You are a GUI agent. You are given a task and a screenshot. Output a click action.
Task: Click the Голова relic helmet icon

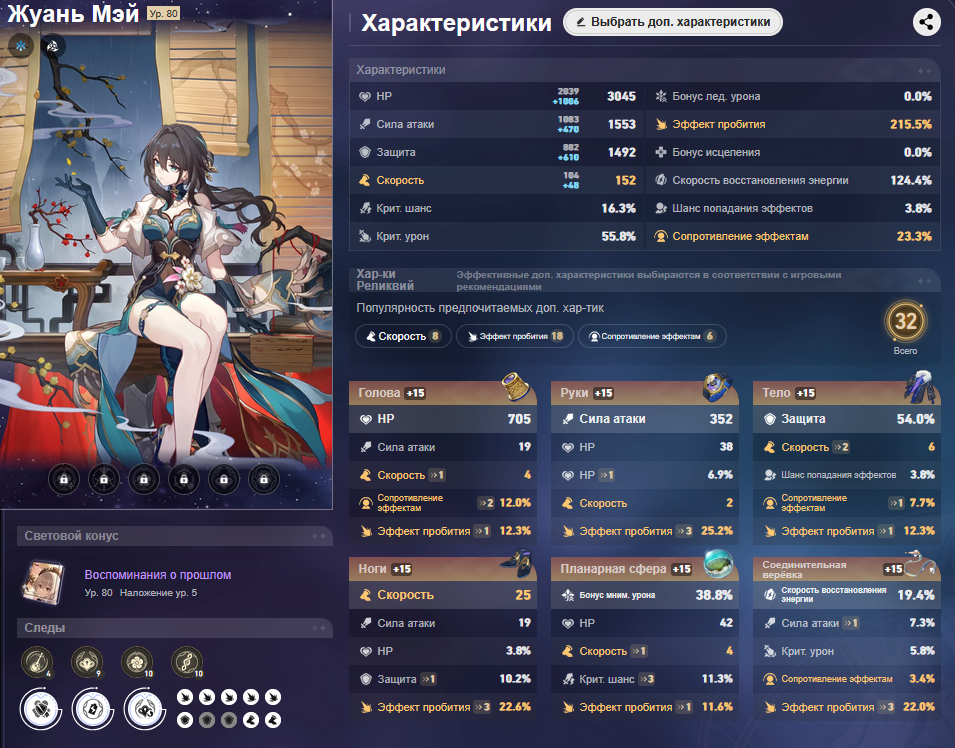[516, 386]
